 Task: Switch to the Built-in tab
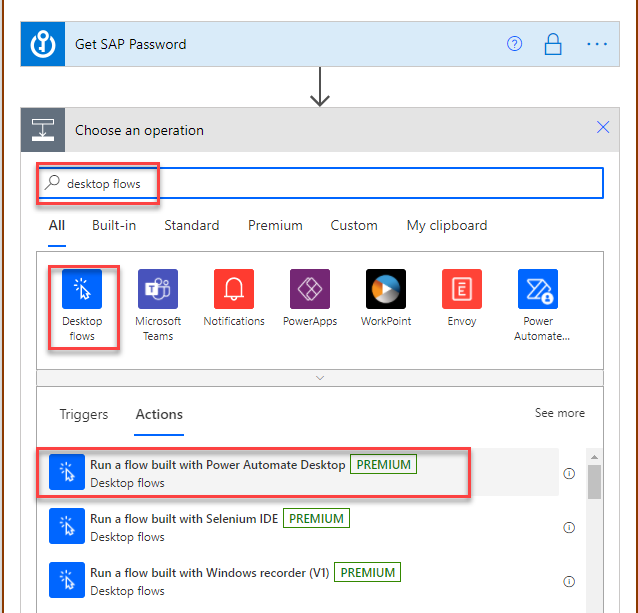click(x=114, y=225)
